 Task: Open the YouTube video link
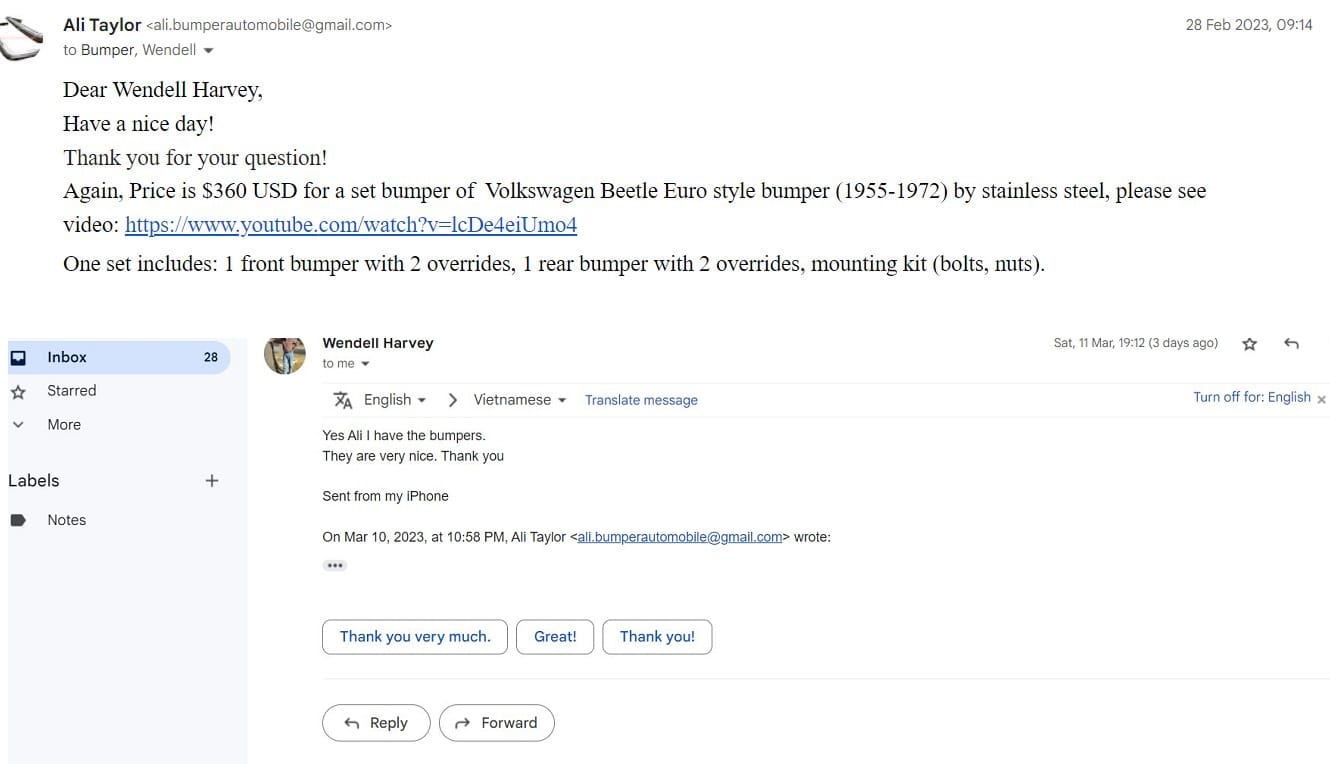click(x=351, y=225)
